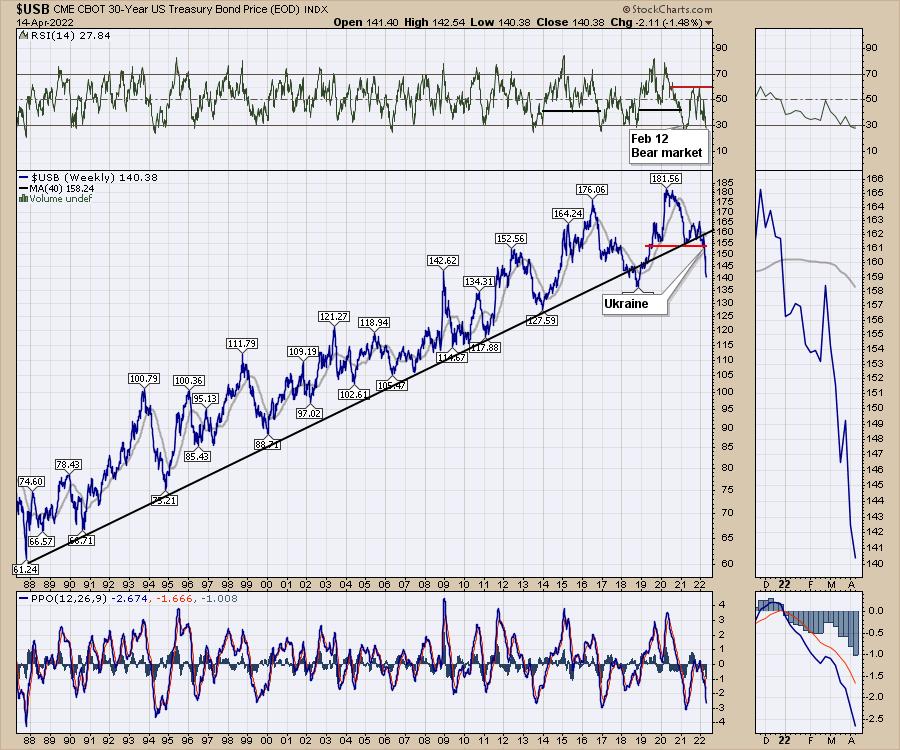Click the 181.56 peak price label
The width and height of the screenshot is (900, 750).
(x=665, y=178)
